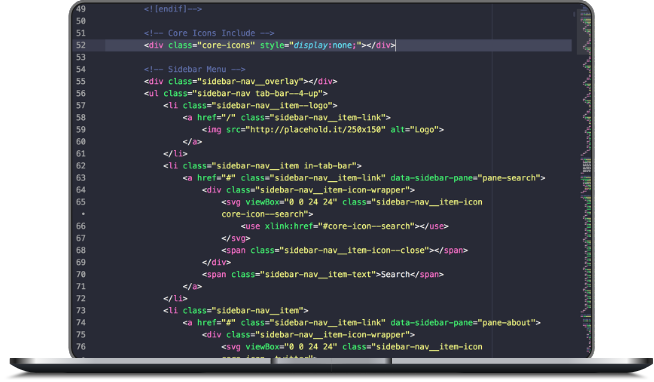This screenshot has width=654, height=382.
Task: Click line number 76 in the gutter
Action: 80,347
